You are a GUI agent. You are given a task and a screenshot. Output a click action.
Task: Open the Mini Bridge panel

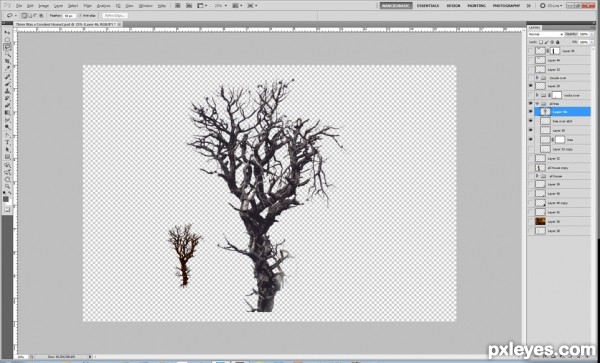(x=189, y=6)
